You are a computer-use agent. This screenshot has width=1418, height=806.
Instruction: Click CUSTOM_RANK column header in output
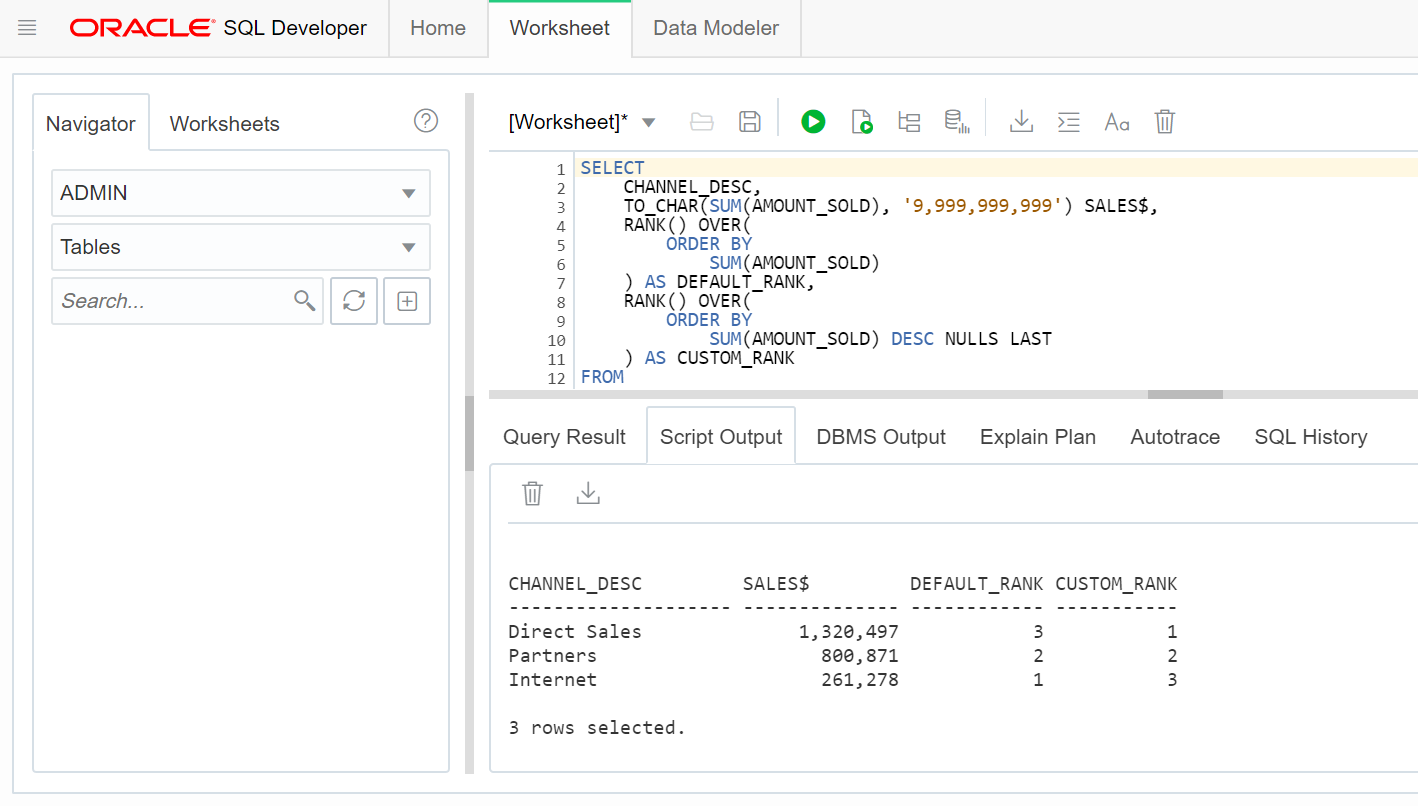[x=1116, y=584]
